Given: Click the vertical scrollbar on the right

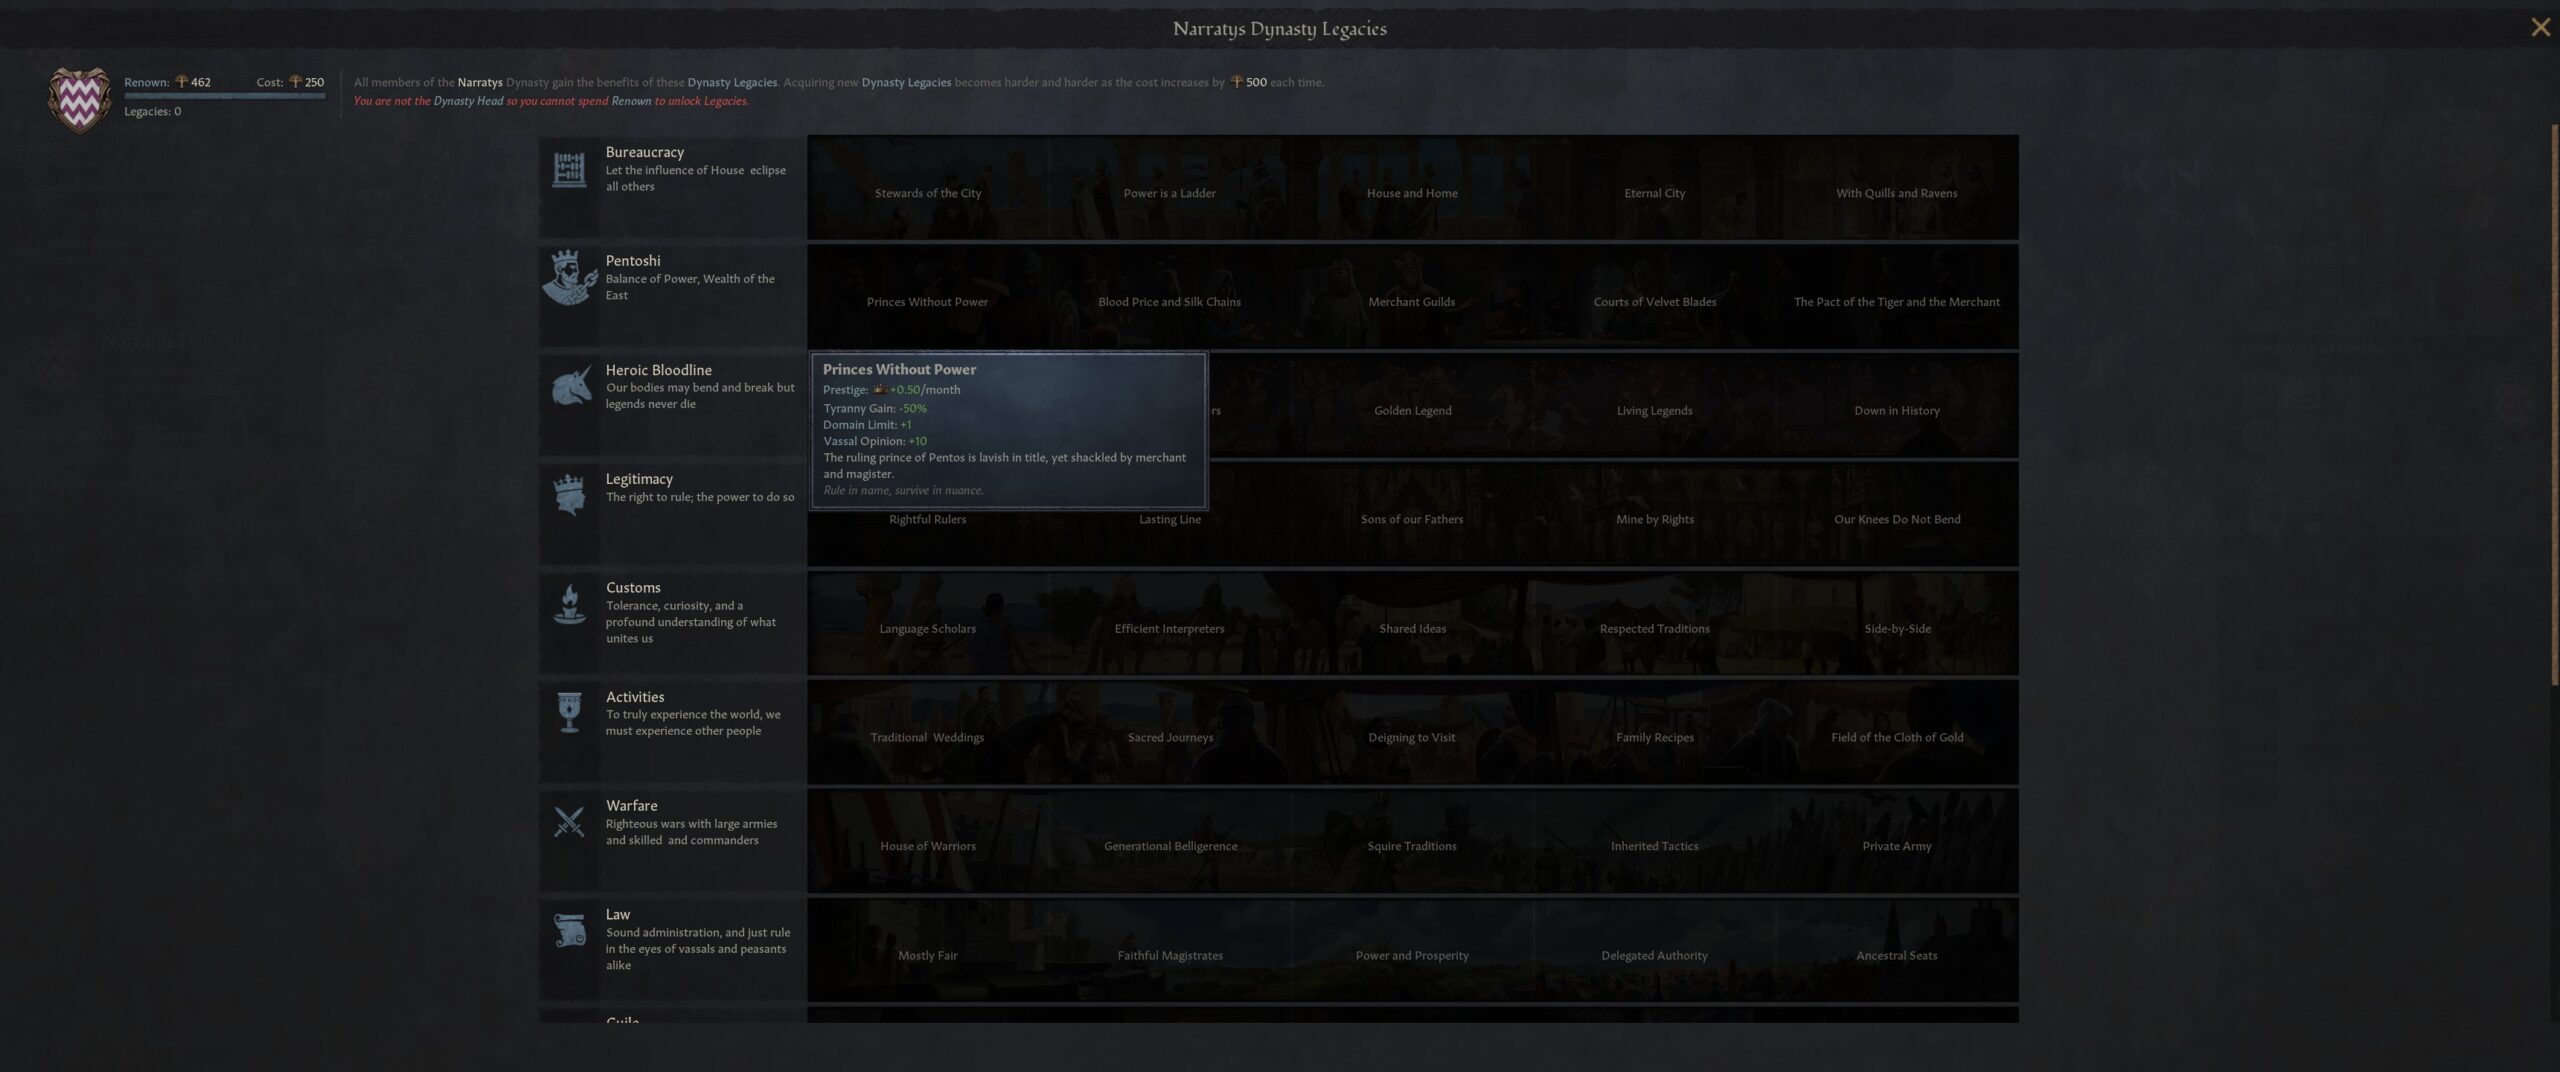Looking at the screenshot, I should 2554,400.
